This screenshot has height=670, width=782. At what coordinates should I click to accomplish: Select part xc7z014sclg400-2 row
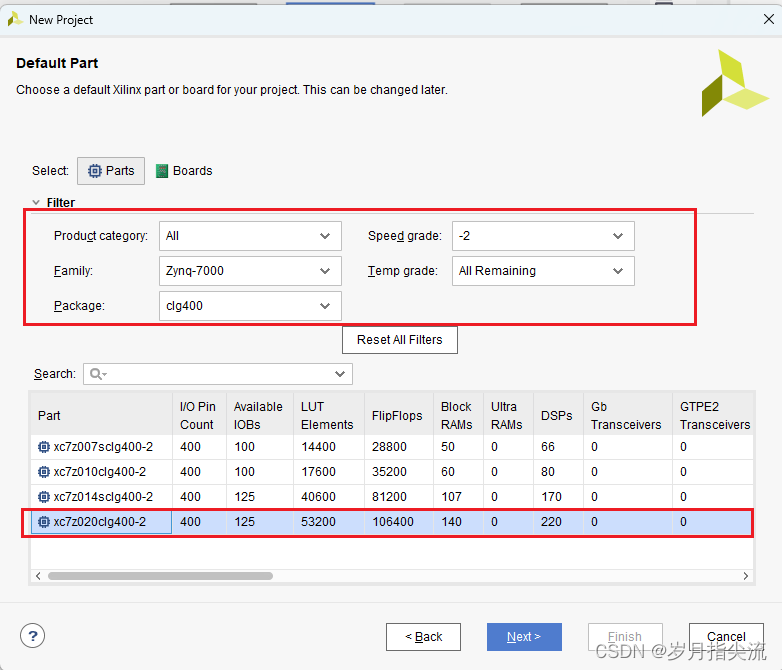click(391, 497)
